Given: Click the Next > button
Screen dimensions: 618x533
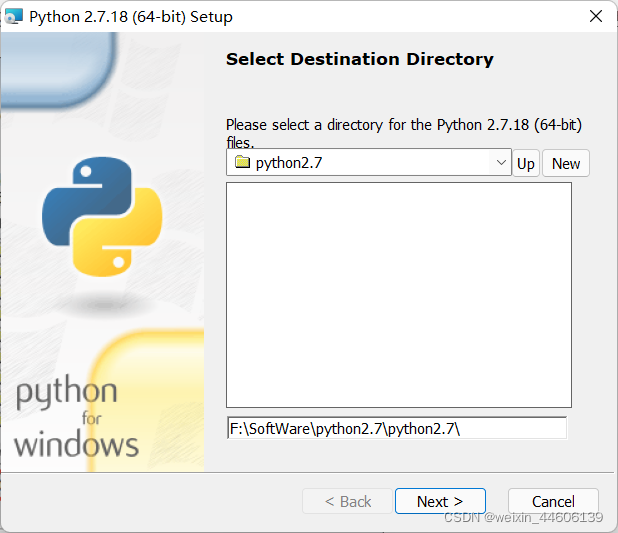Looking at the screenshot, I should (x=440, y=501).
